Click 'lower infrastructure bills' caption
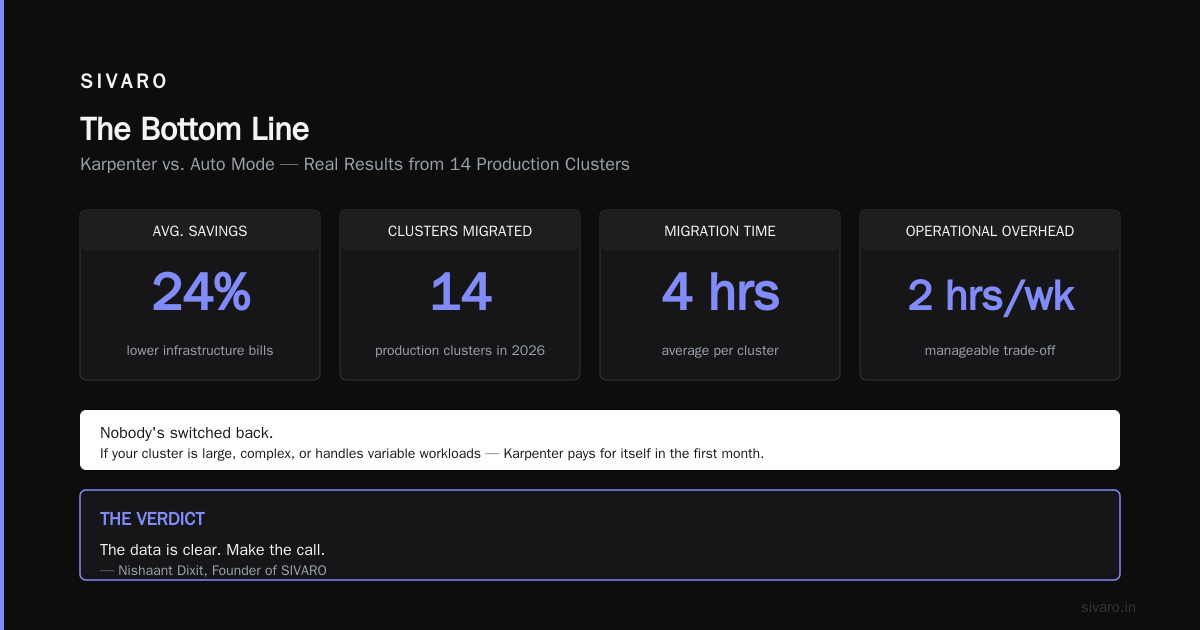 click(200, 351)
